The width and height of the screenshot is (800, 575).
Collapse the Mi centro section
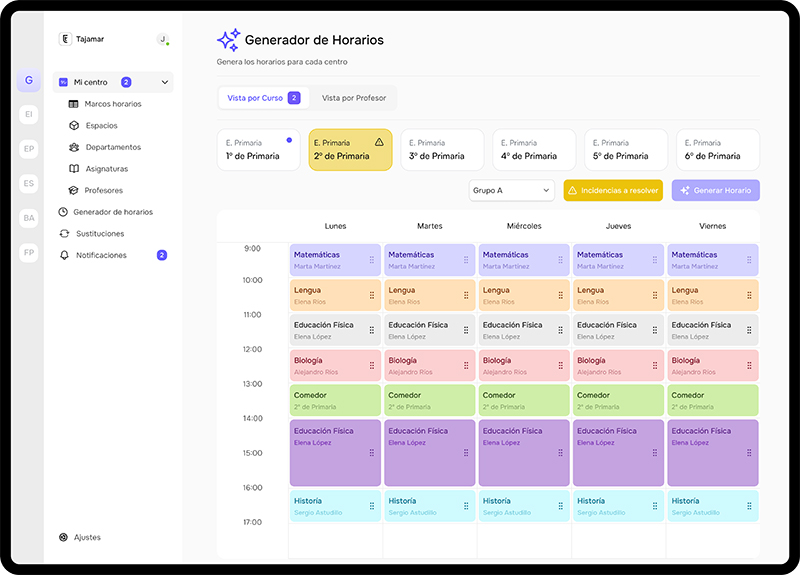click(x=165, y=82)
